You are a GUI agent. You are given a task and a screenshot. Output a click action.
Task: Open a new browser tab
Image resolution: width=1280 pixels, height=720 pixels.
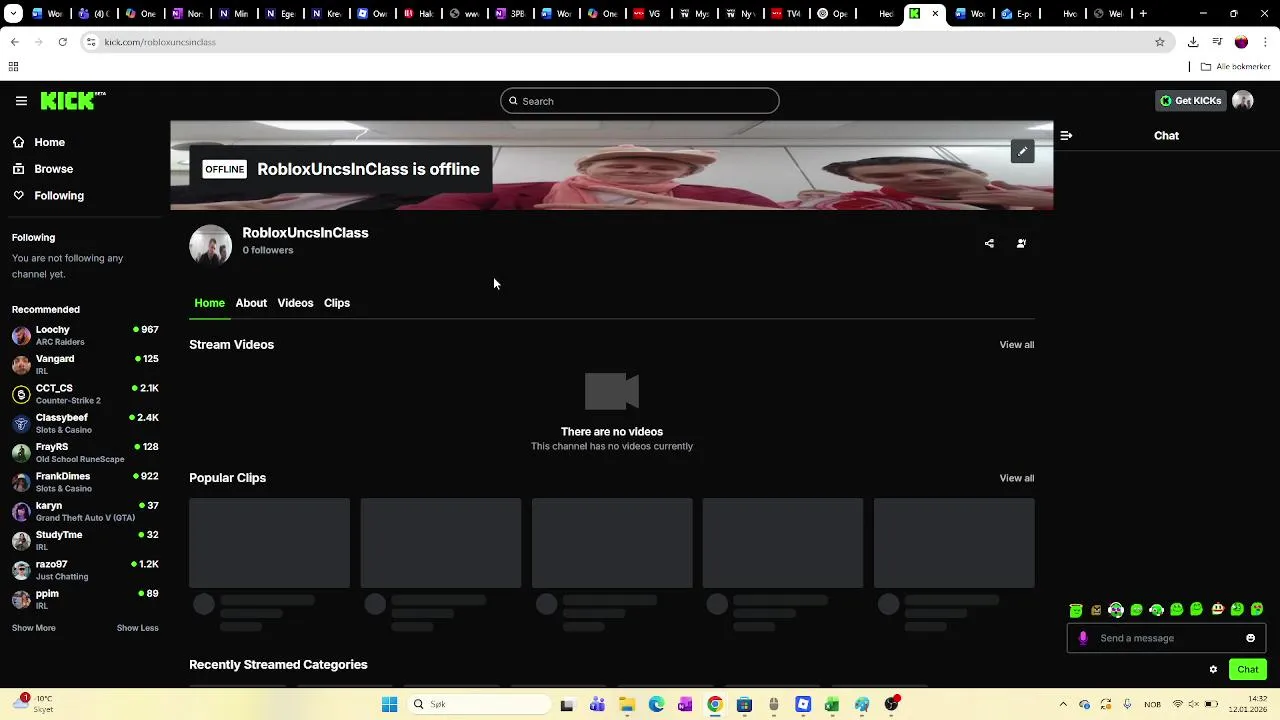[x=1143, y=14]
